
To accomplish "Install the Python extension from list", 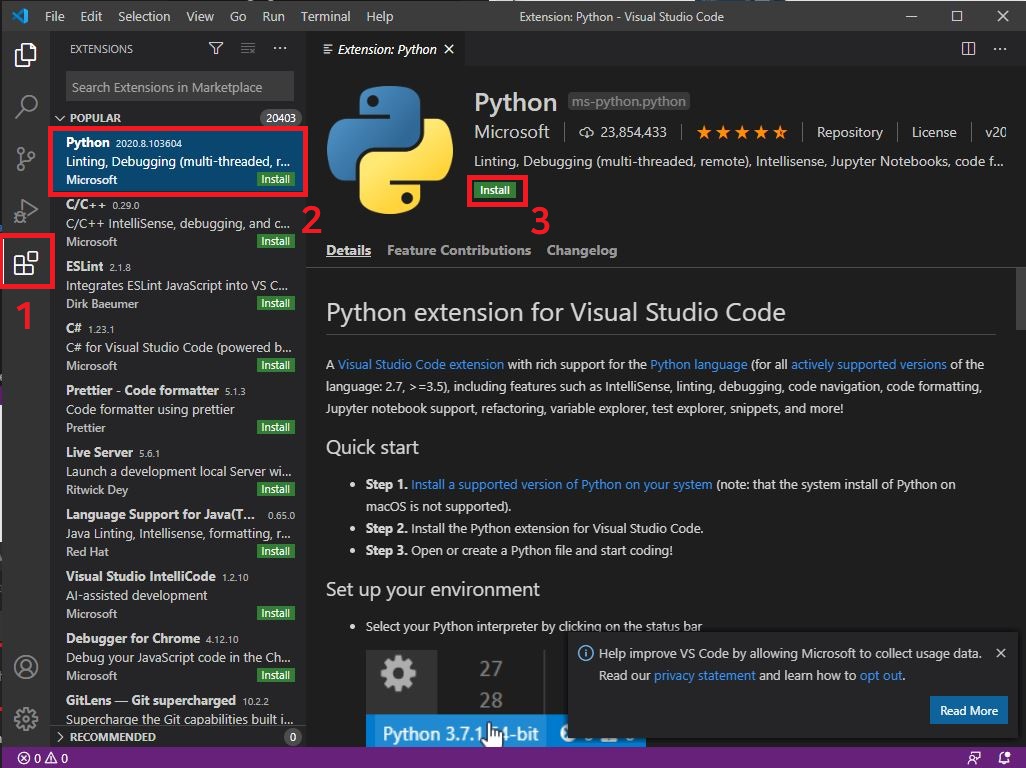I will [x=275, y=179].
